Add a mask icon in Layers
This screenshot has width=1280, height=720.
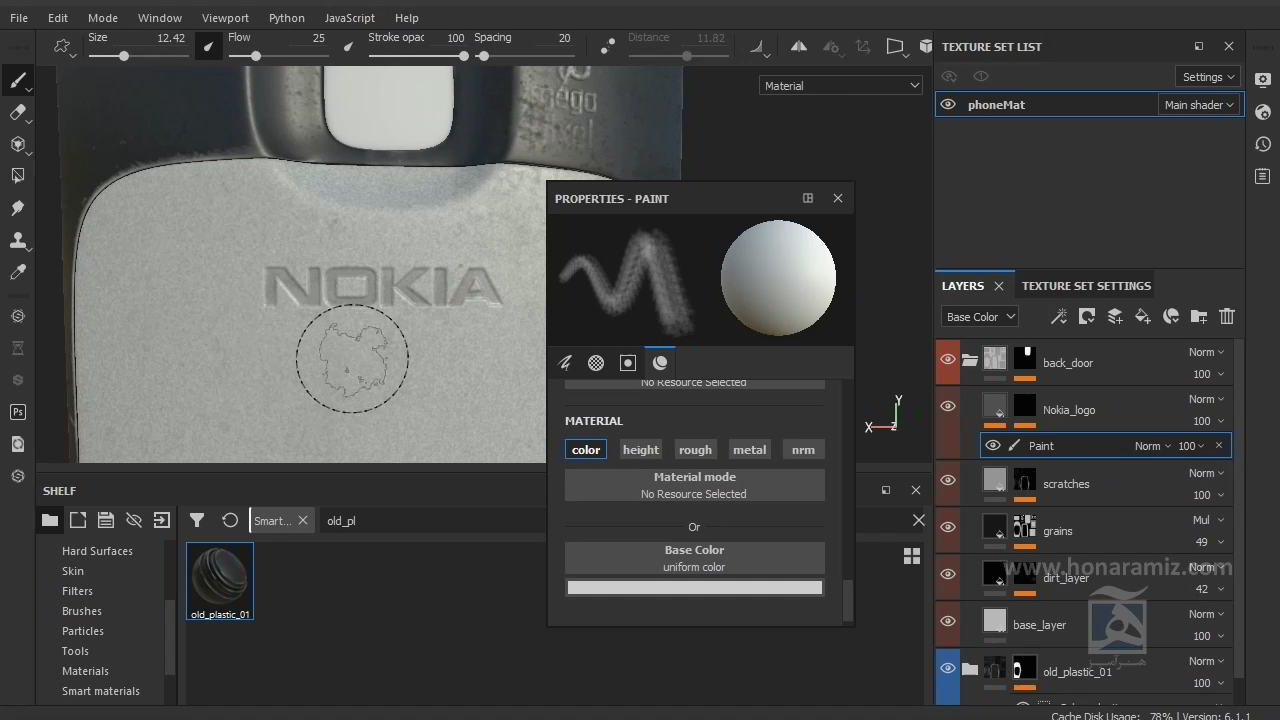click(1087, 316)
